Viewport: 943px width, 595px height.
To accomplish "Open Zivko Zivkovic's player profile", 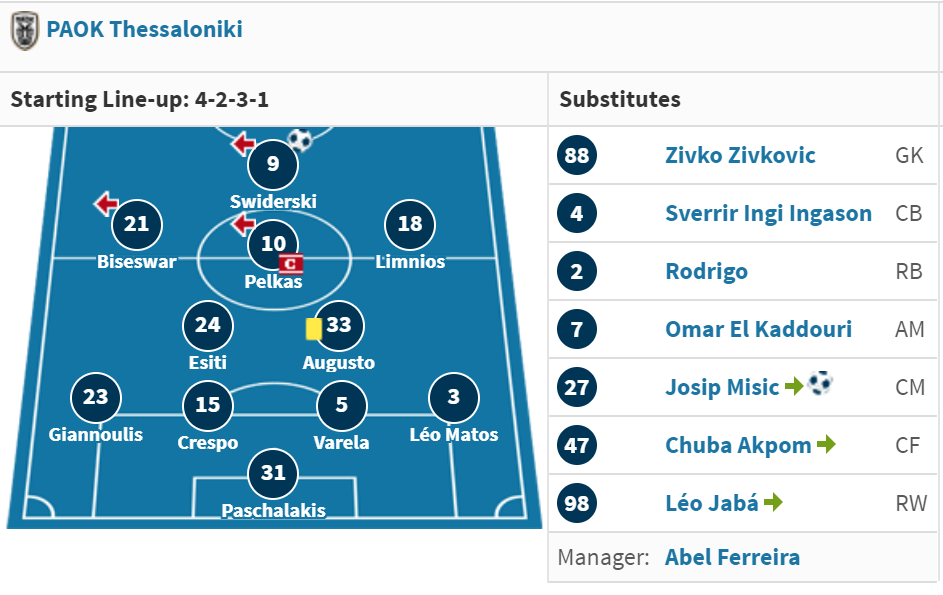I will tap(740, 155).
